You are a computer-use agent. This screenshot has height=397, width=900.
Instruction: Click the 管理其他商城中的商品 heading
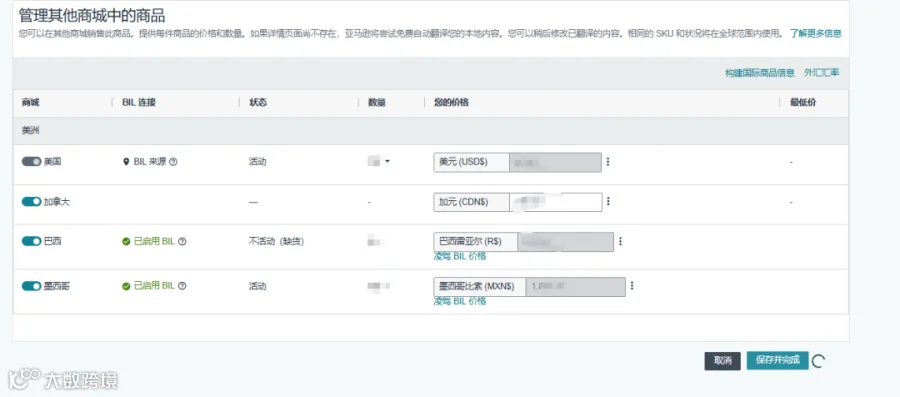[x=92, y=15]
